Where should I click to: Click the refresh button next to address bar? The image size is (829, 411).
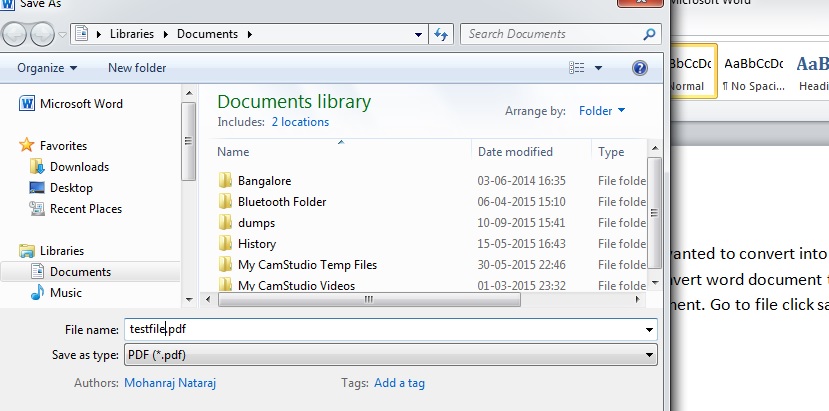pyautogui.click(x=441, y=35)
